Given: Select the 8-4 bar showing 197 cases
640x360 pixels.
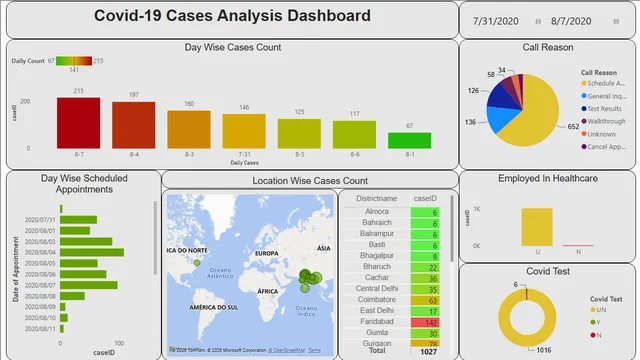Looking at the screenshot, I should [x=133, y=125].
